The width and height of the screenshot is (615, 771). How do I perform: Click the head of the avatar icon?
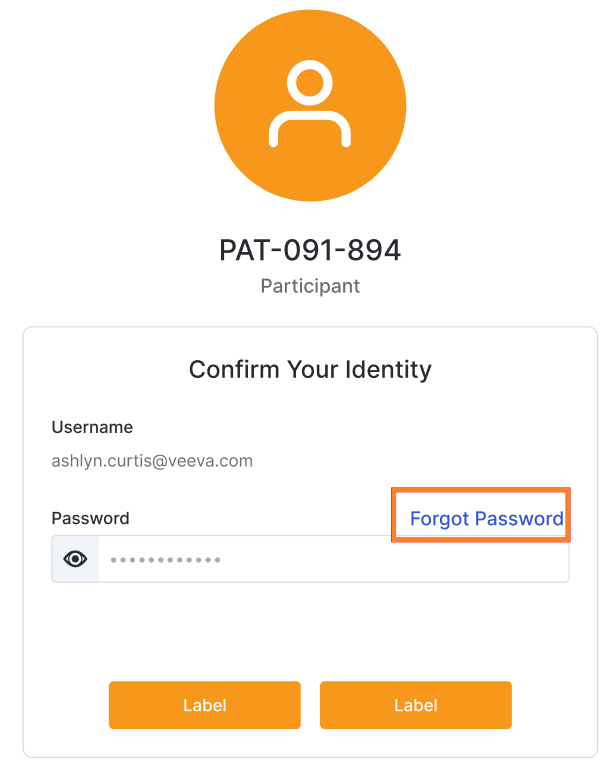click(310, 80)
